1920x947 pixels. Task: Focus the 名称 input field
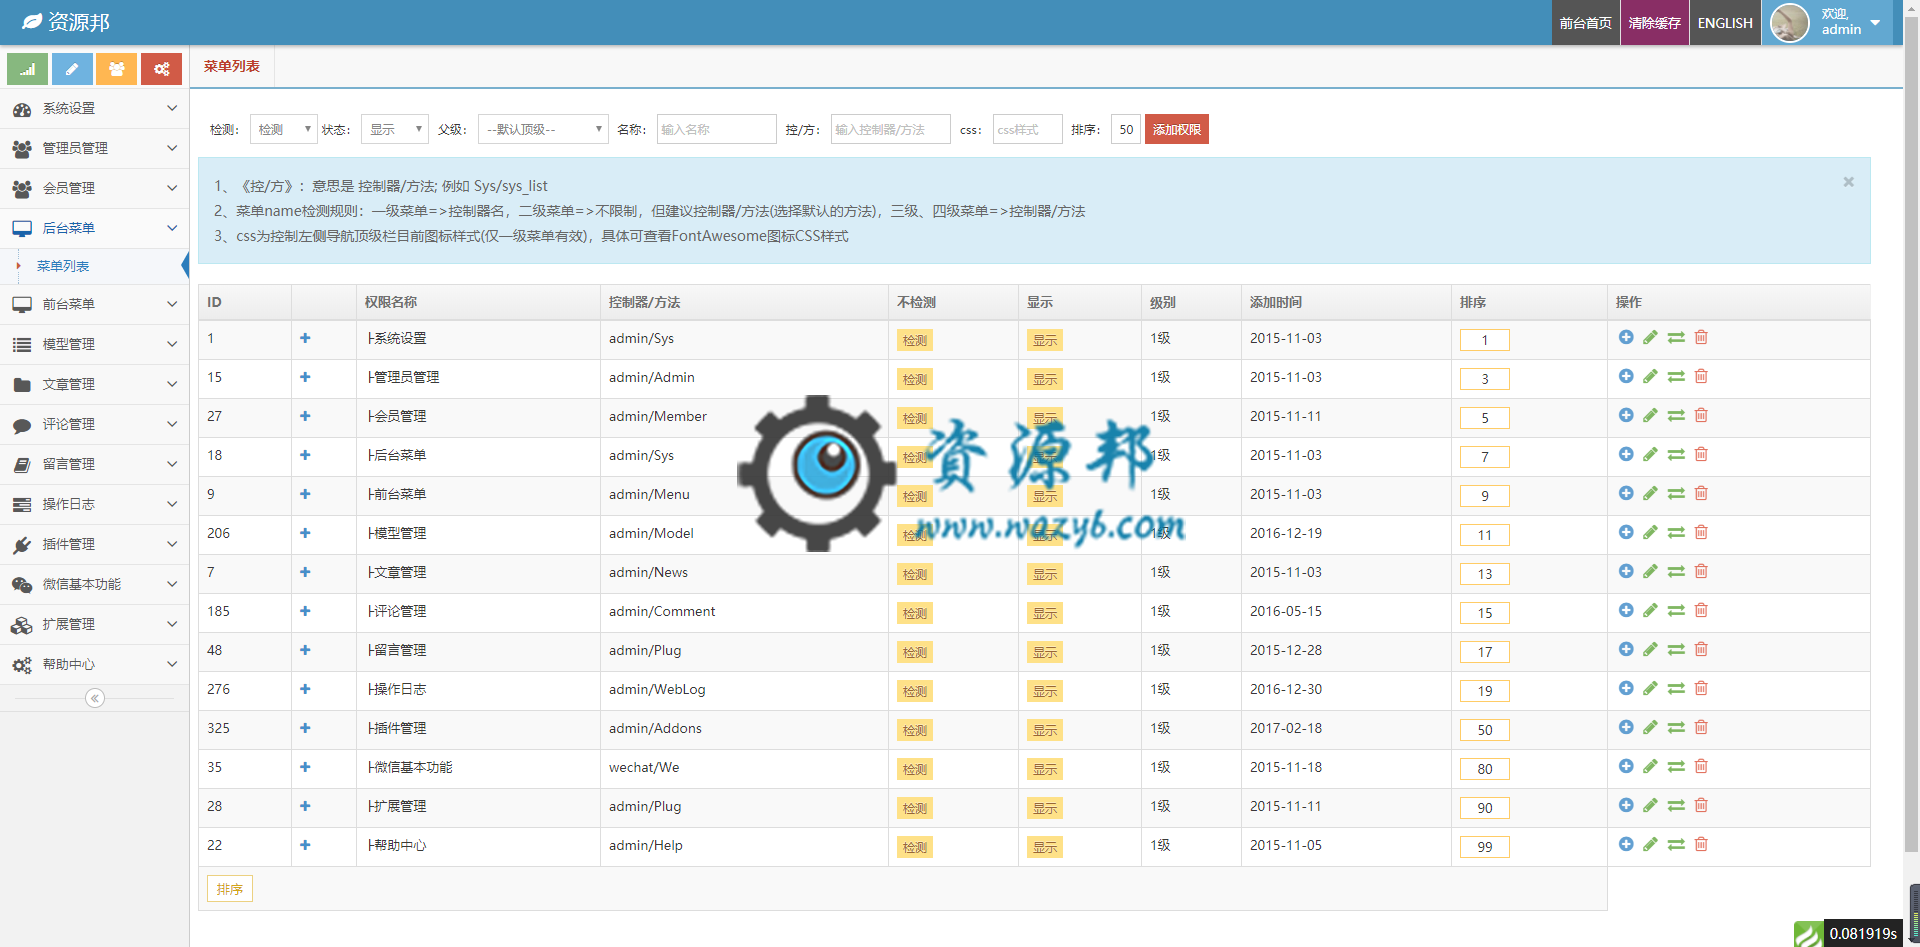tap(717, 129)
